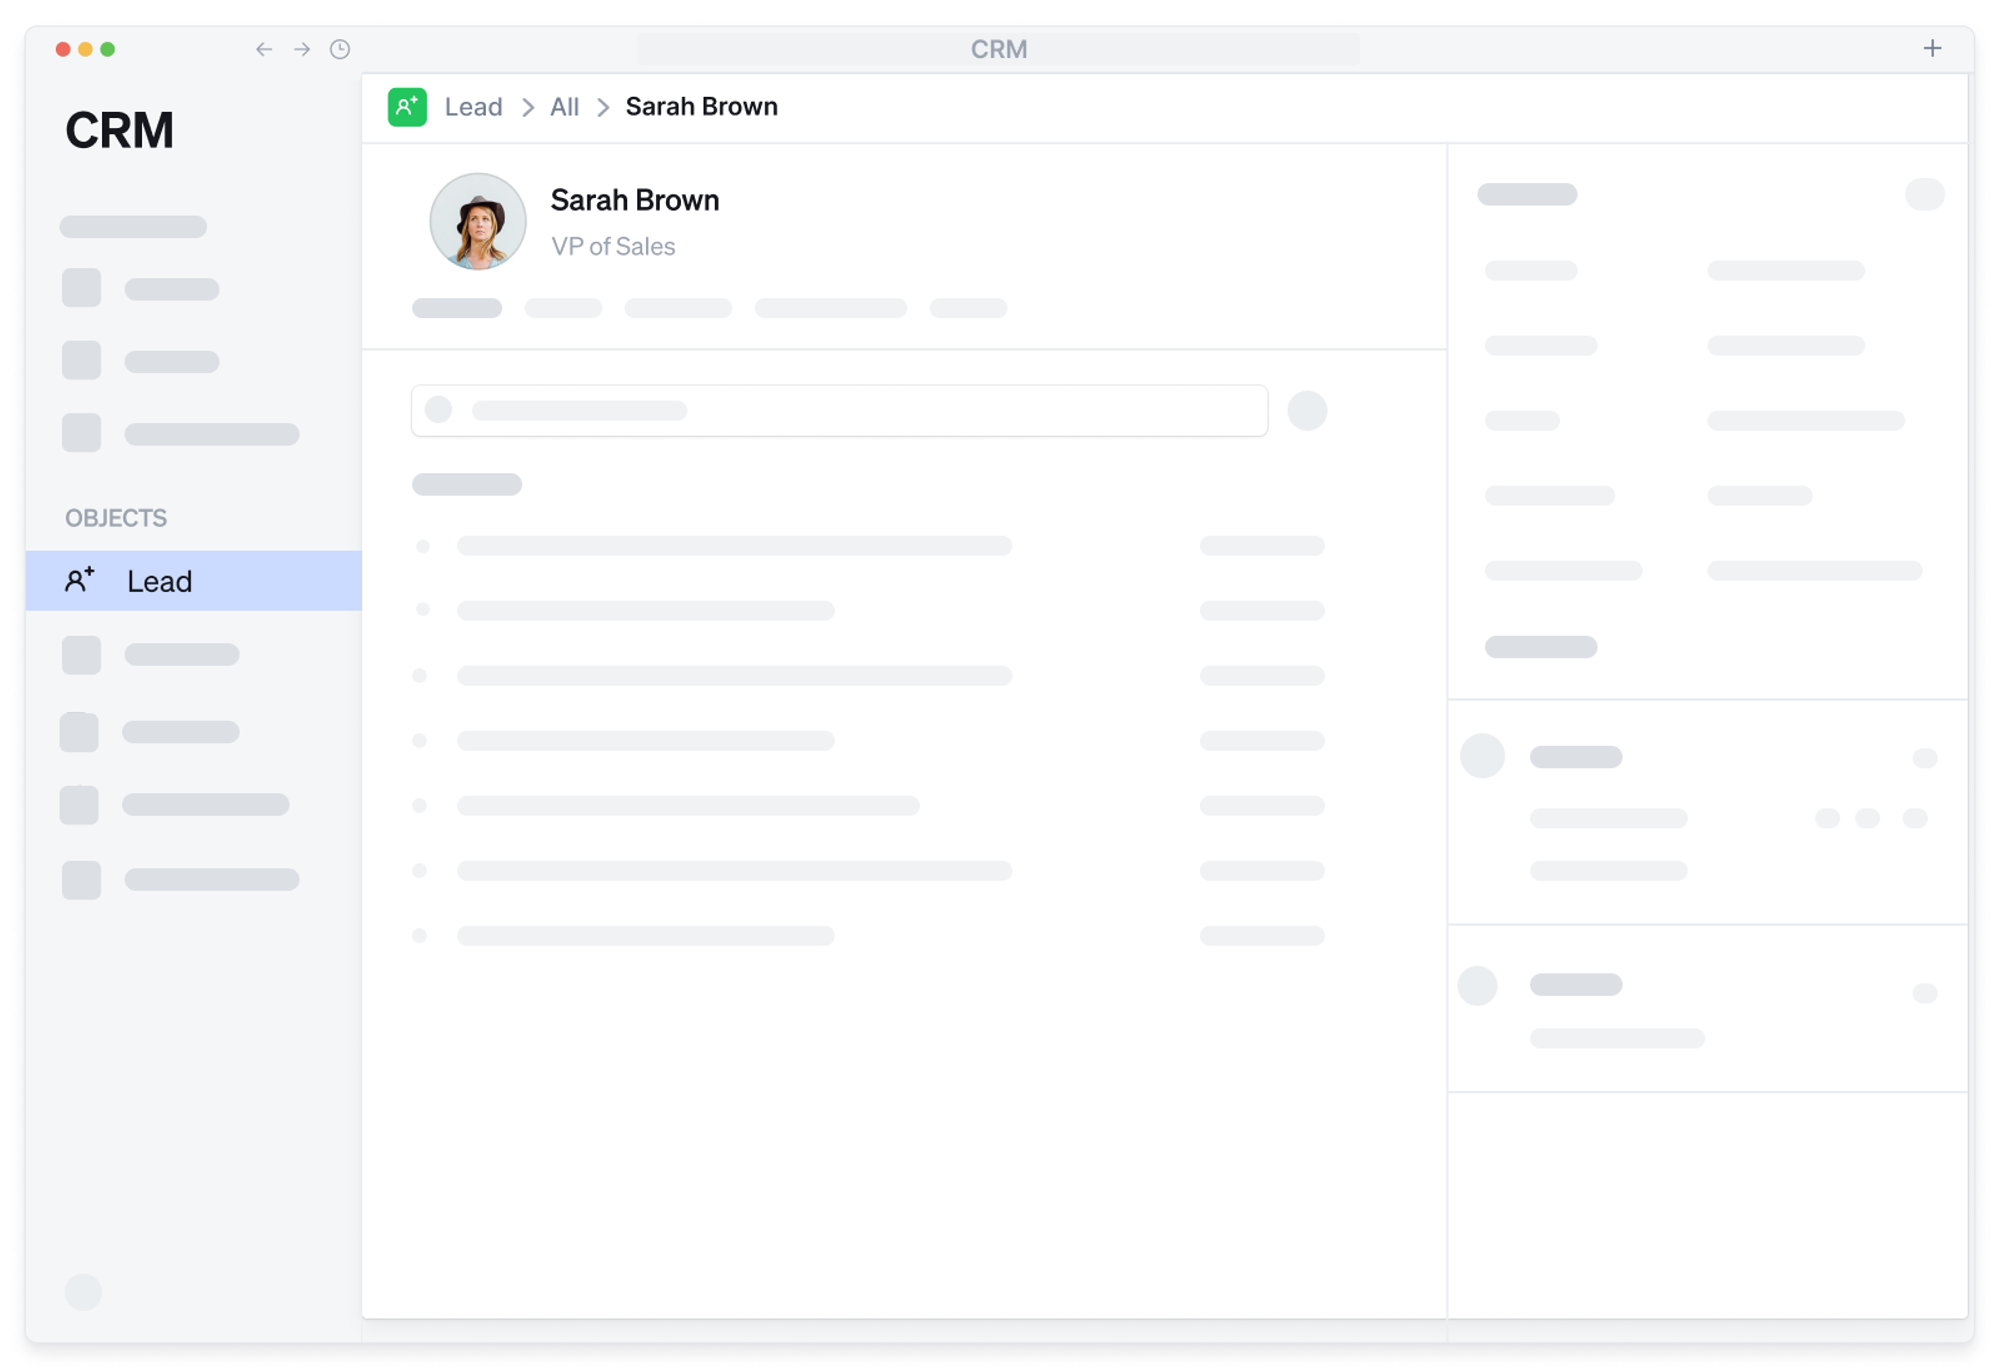Image resolution: width=2000 pixels, height=1368 pixels.
Task: Open the history clock icon
Action: click(340, 49)
